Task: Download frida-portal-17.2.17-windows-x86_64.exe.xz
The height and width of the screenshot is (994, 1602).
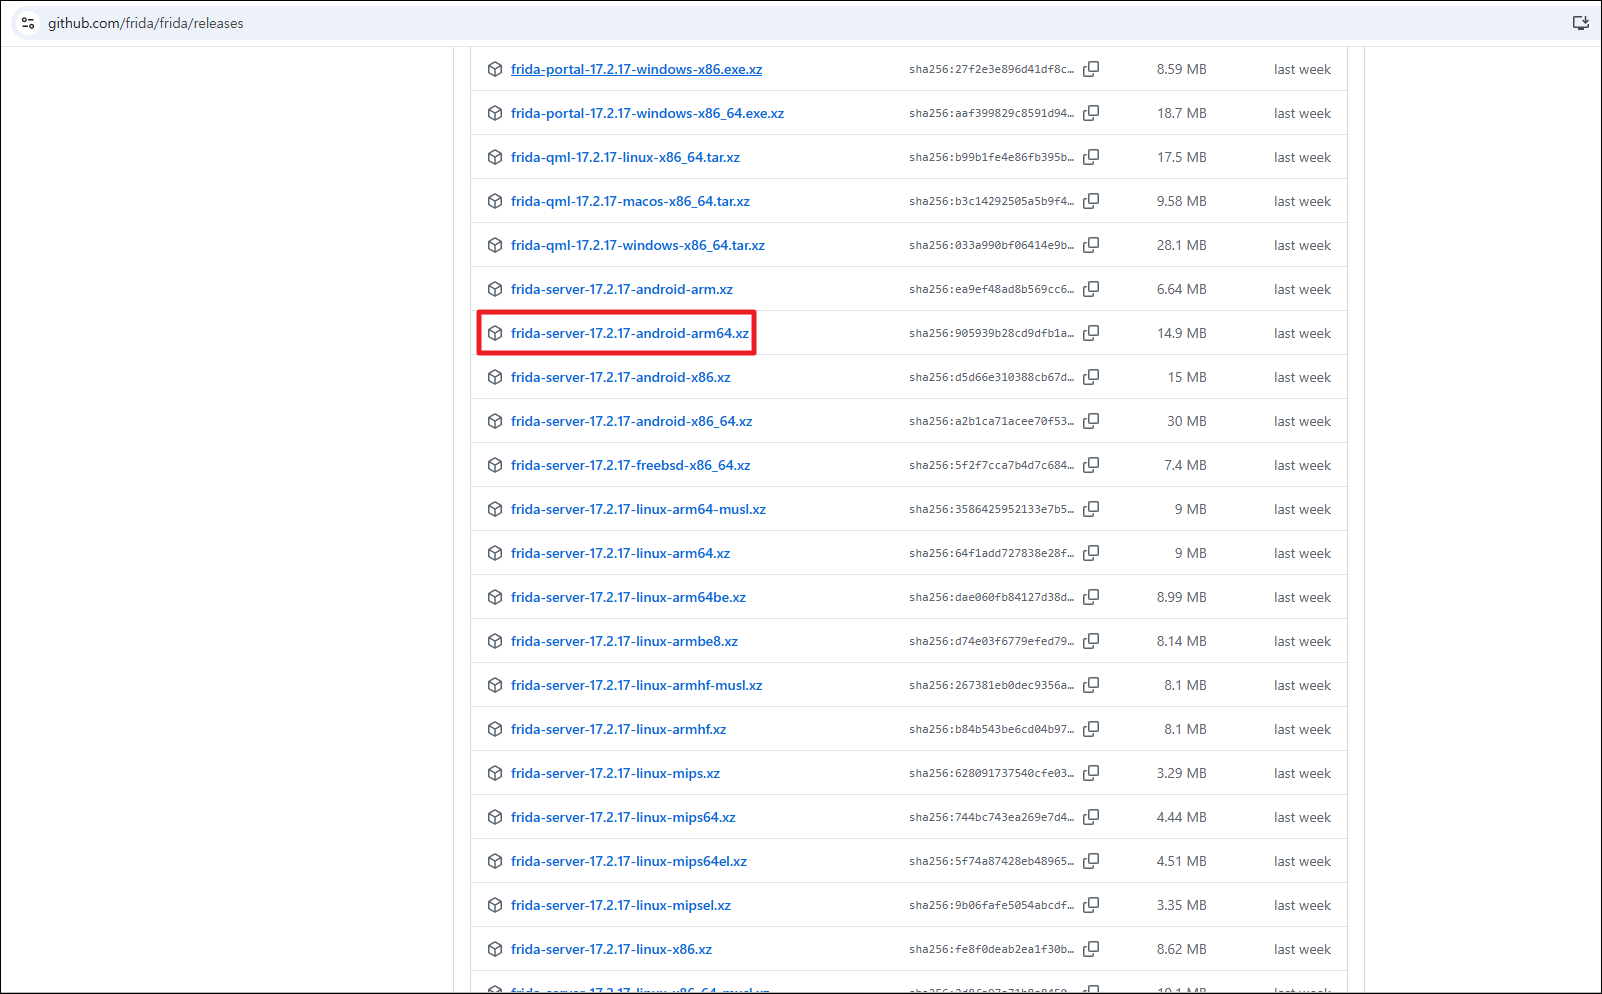Action: tap(647, 113)
